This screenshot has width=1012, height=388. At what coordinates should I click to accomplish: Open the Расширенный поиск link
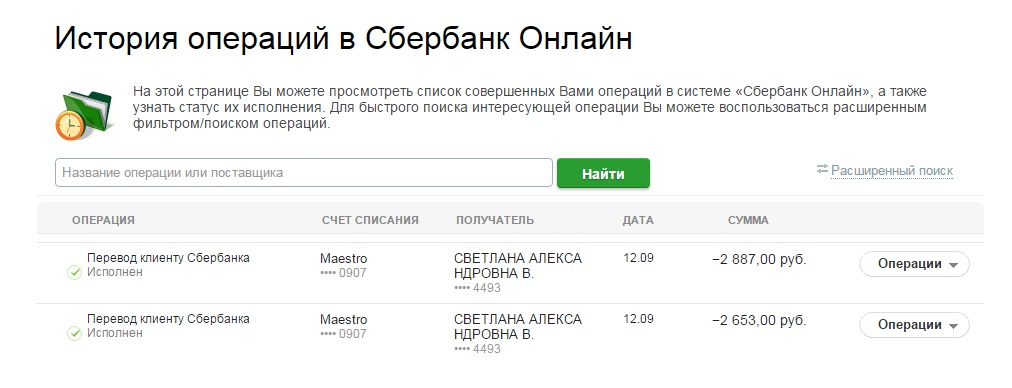892,171
